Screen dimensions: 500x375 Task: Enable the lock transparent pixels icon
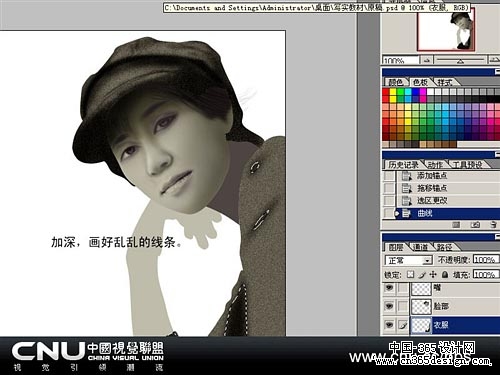click(410, 274)
